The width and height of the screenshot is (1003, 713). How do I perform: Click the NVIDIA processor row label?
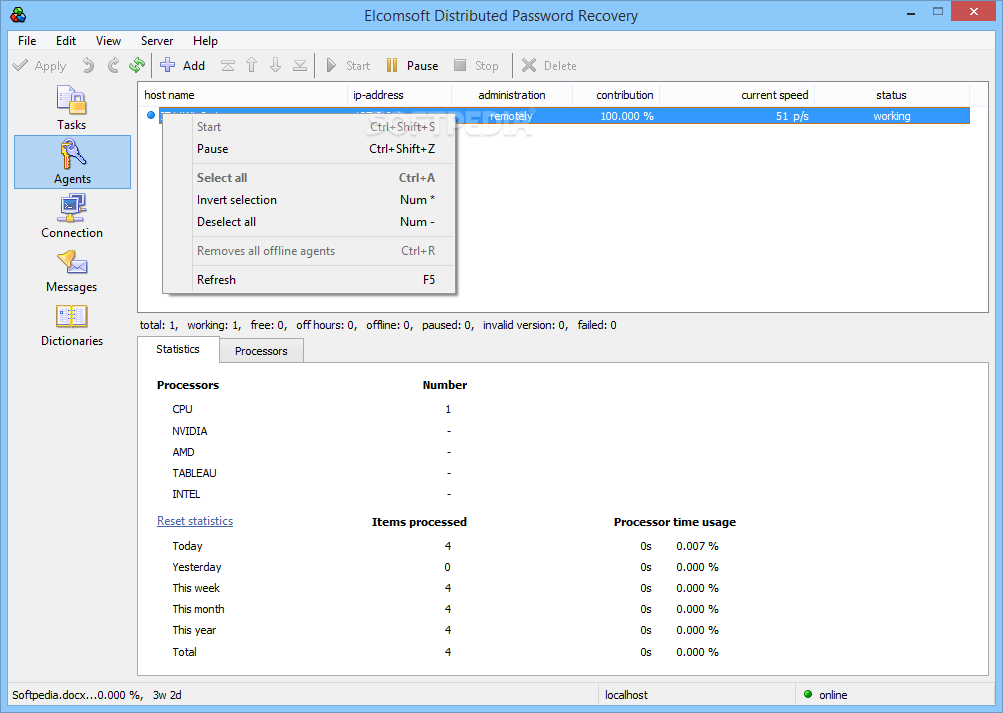pos(190,431)
